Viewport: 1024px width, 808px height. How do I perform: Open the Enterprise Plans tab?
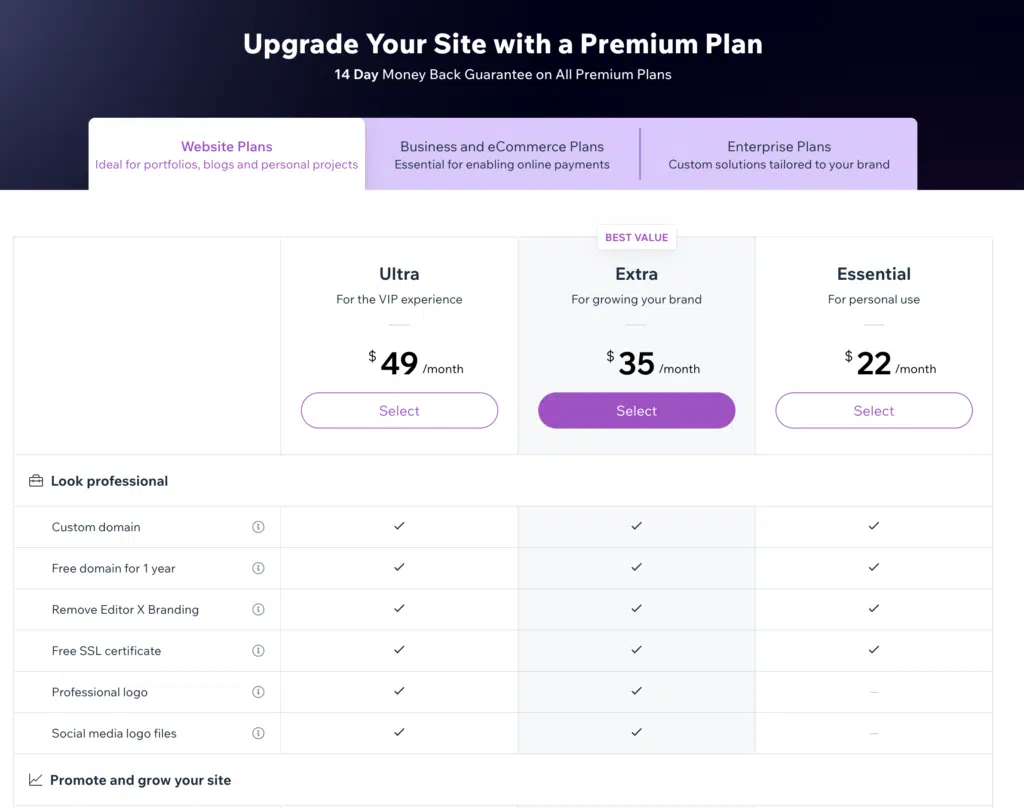pyautogui.click(x=778, y=154)
